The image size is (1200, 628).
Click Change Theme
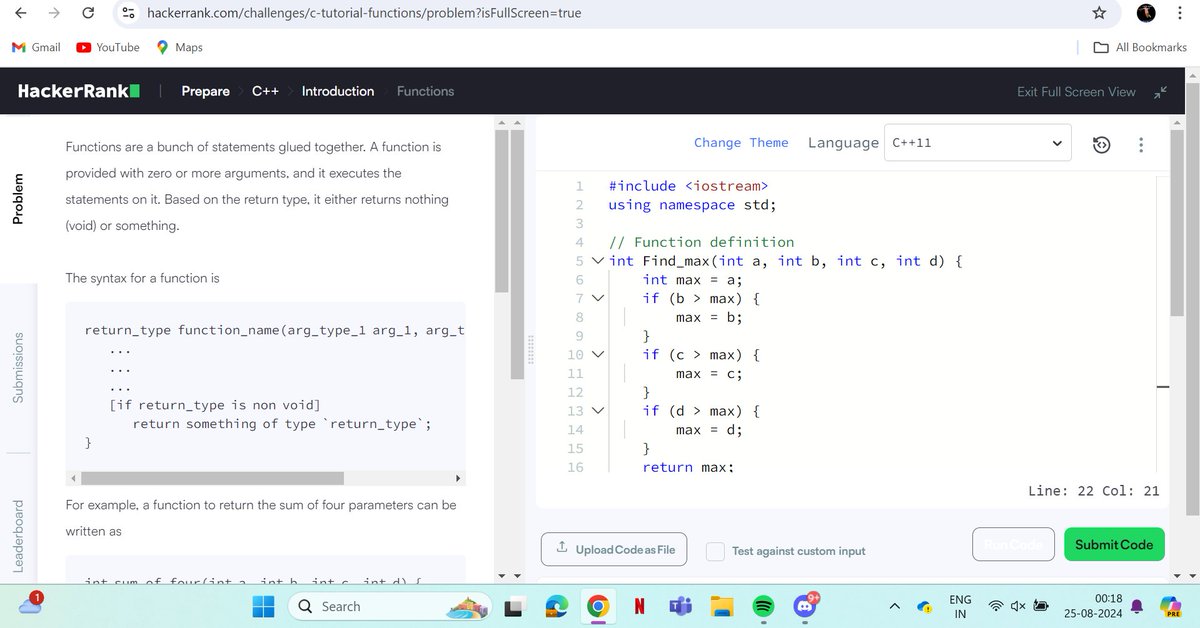click(741, 143)
